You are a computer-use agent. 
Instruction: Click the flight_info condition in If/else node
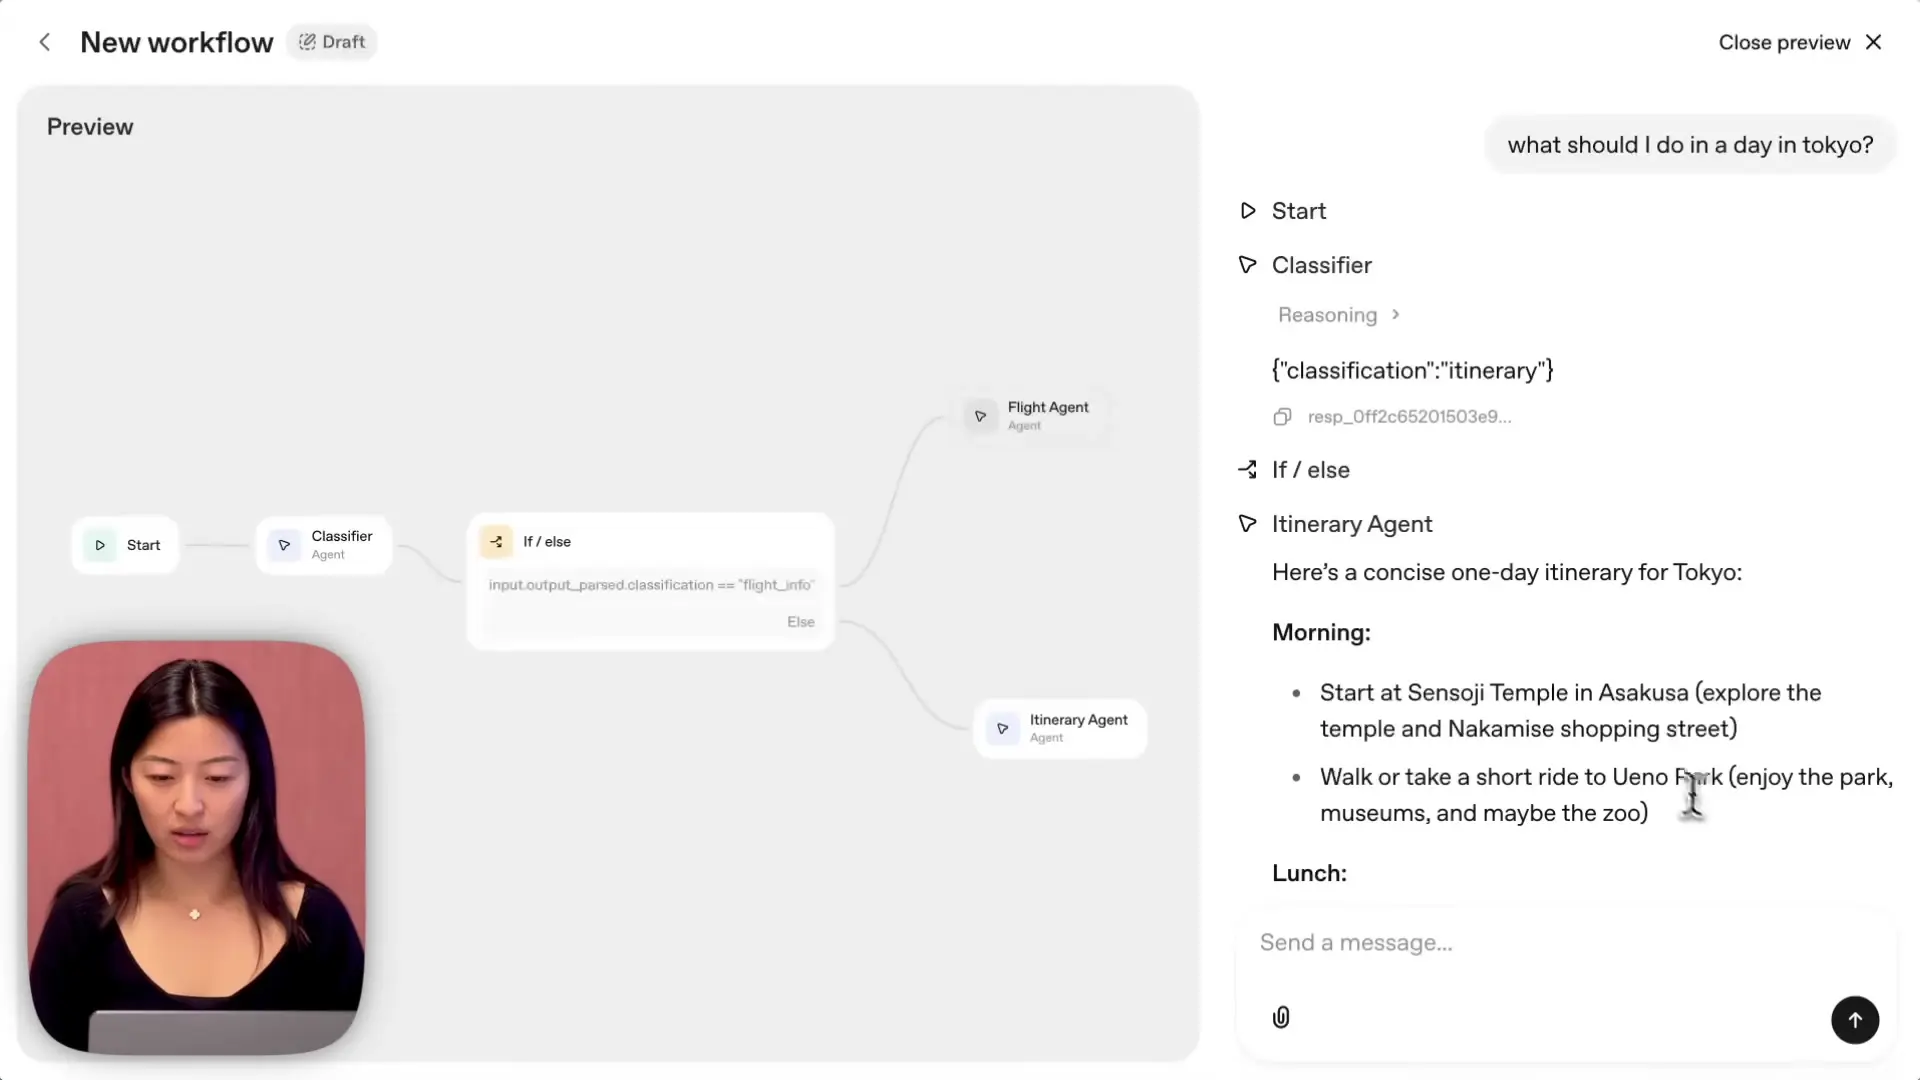point(651,585)
